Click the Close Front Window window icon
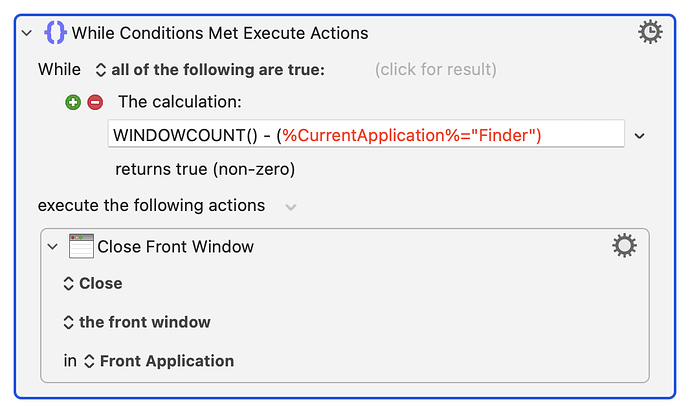 click(81, 246)
